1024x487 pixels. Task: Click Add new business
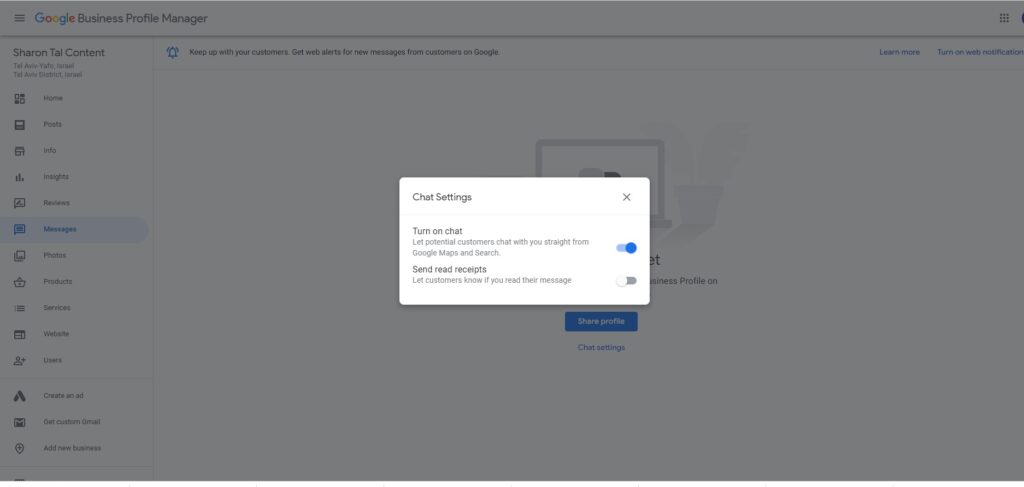point(72,448)
